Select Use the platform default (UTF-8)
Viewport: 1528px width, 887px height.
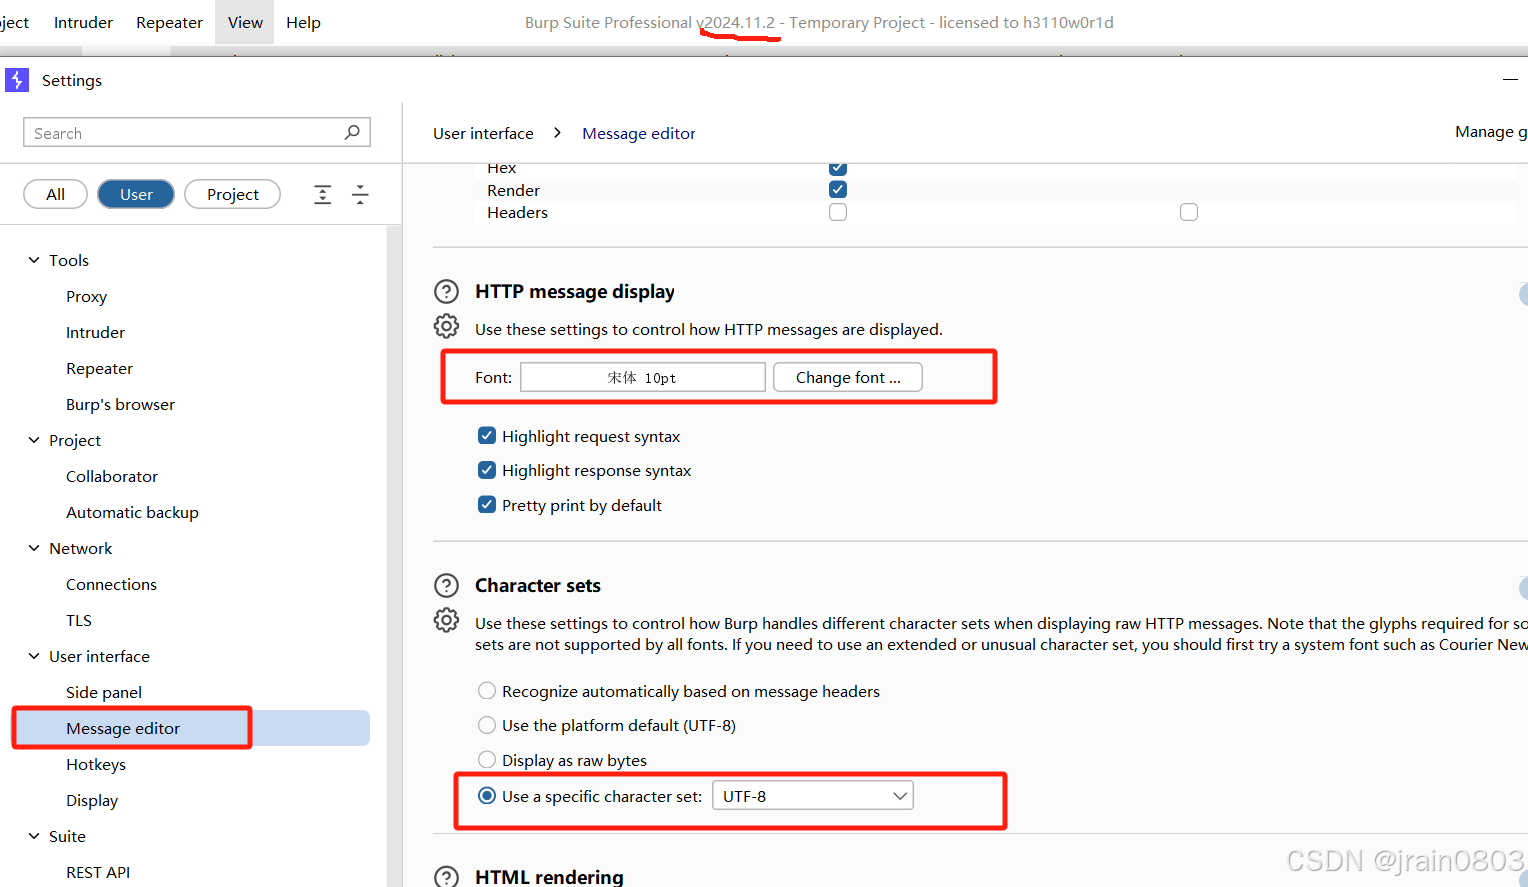pos(487,725)
